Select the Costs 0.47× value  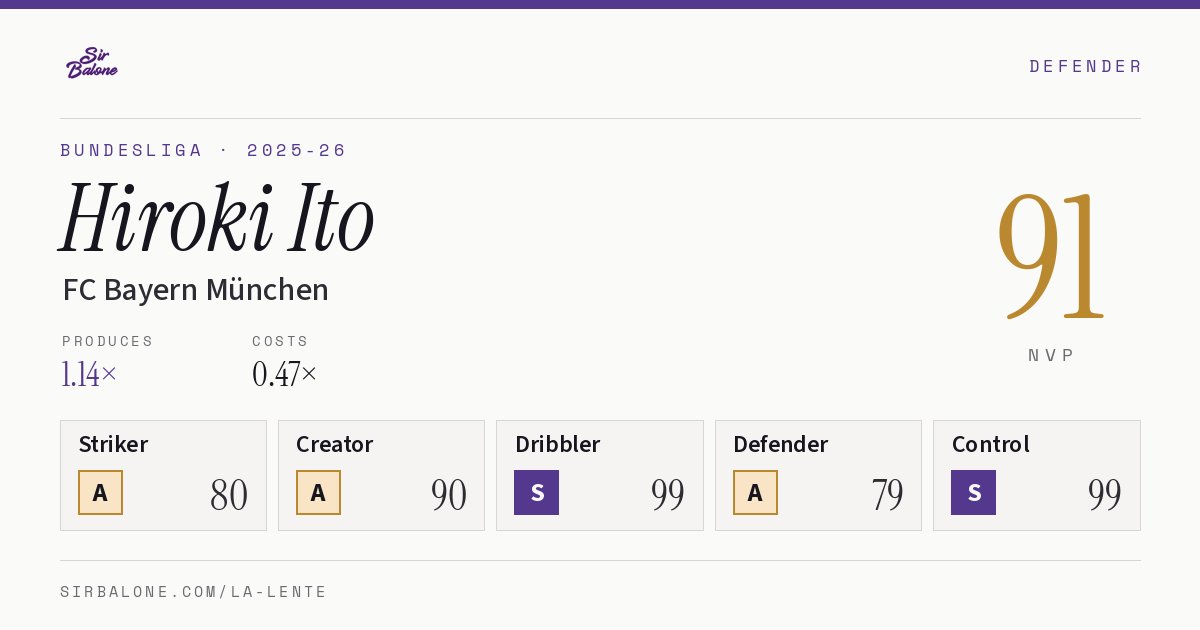coord(284,374)
